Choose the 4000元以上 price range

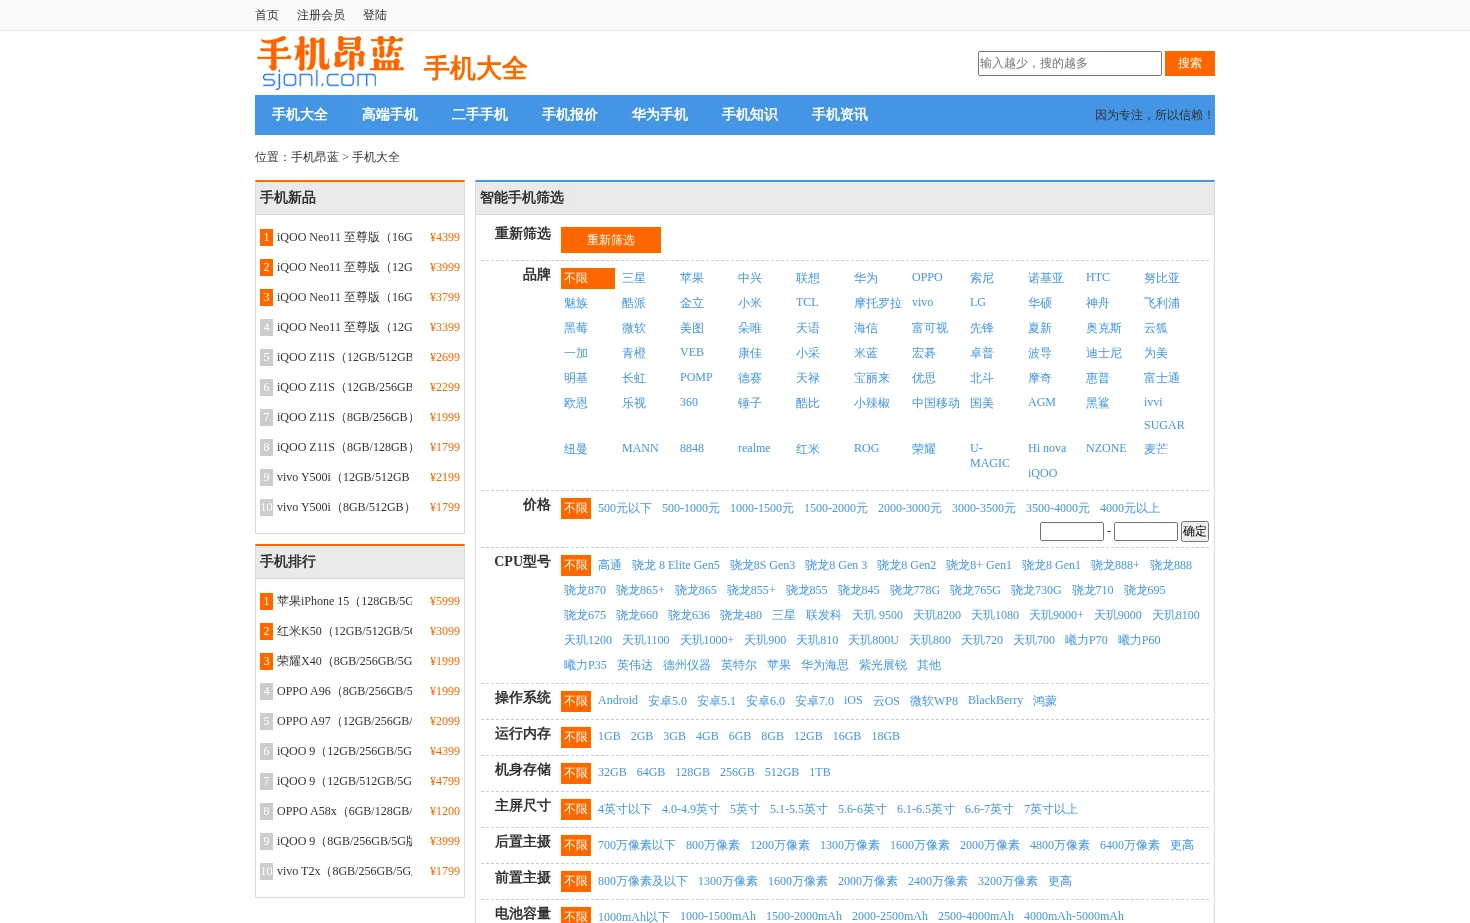tap(1130, 508)
